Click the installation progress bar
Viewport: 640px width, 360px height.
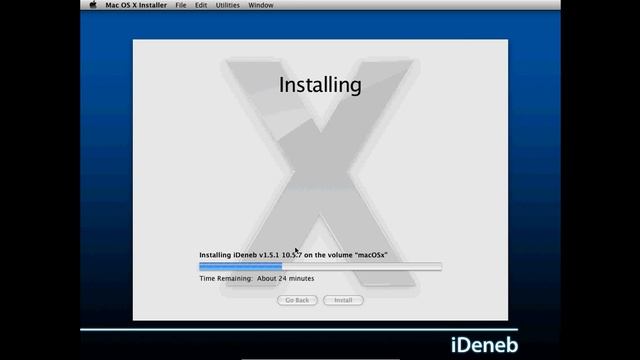coord(320,267)
